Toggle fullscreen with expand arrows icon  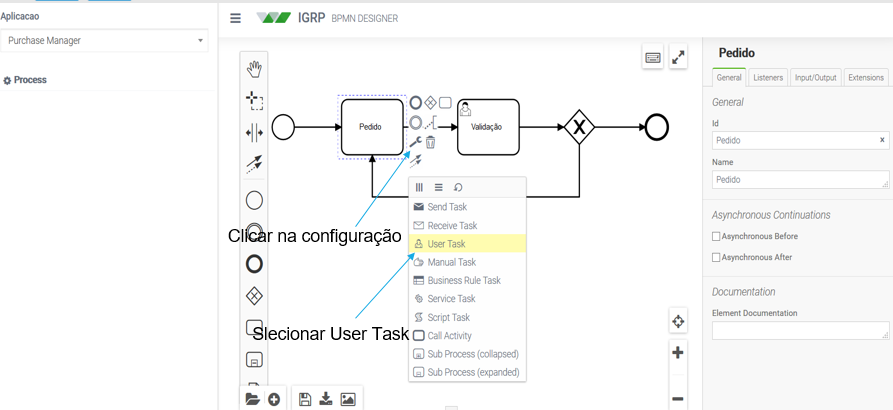tap(678, 57)
